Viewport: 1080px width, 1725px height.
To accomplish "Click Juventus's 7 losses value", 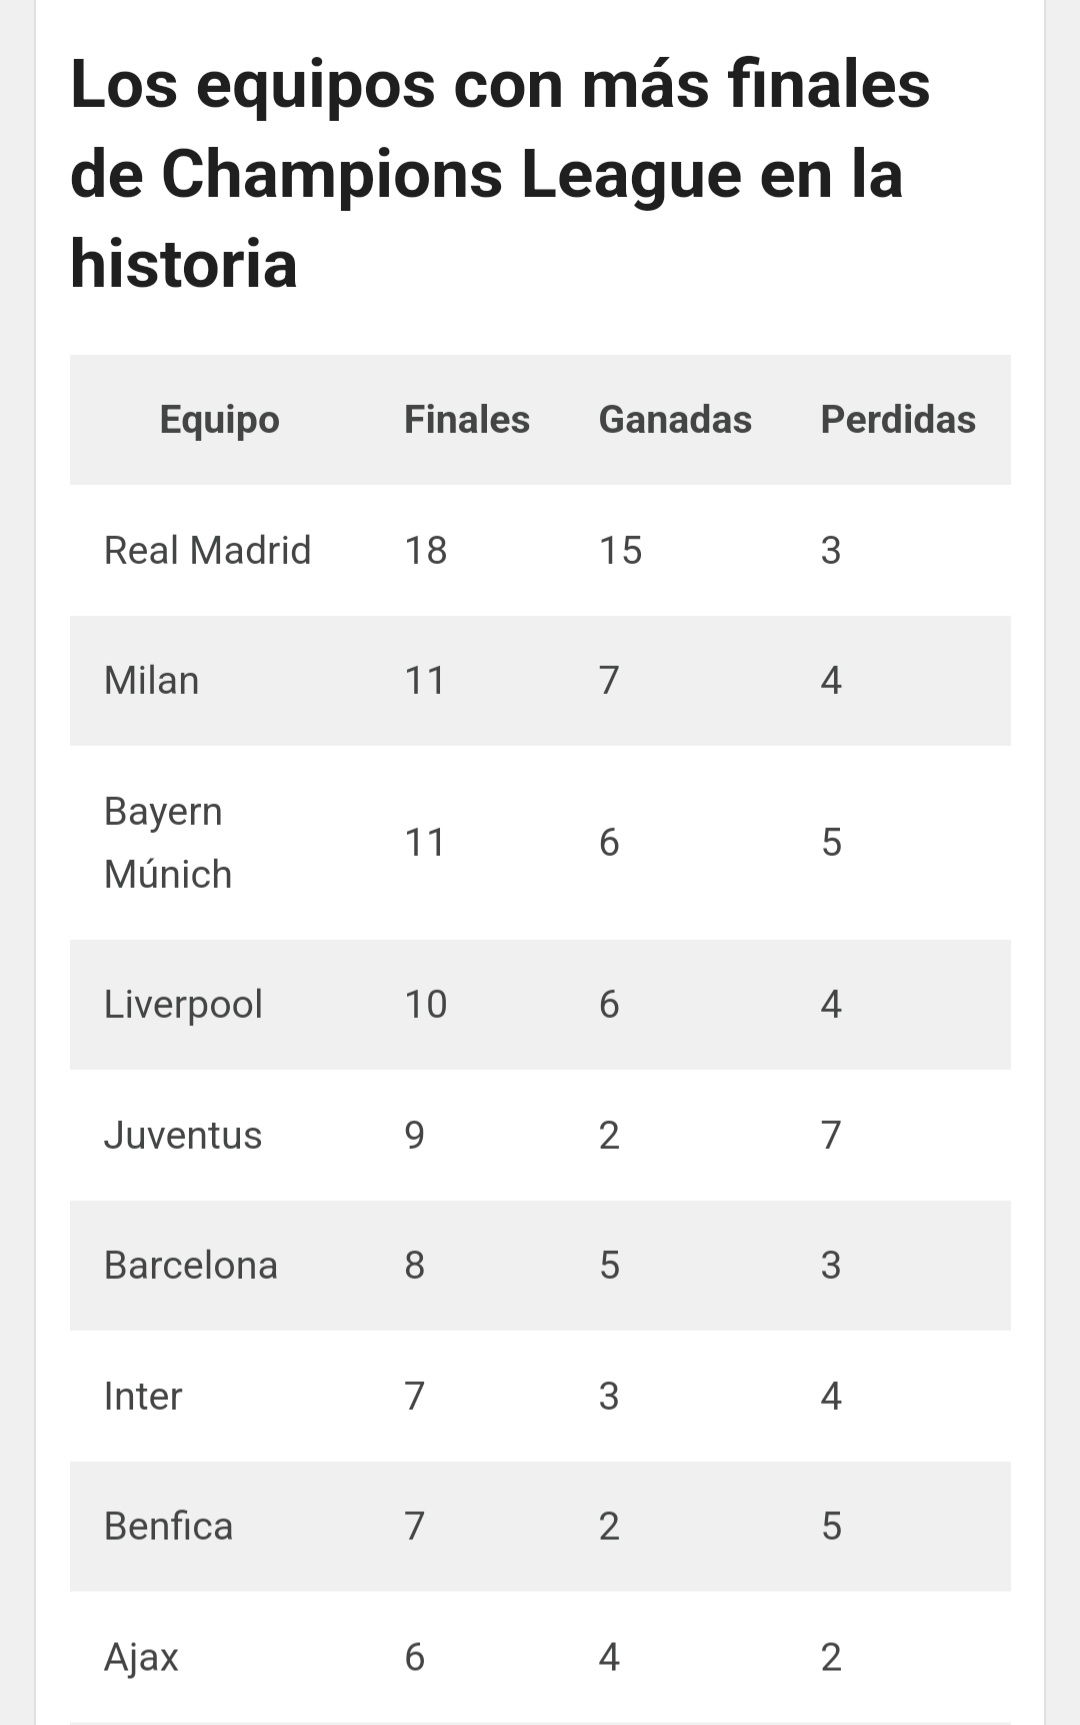I will point(831,1135).
